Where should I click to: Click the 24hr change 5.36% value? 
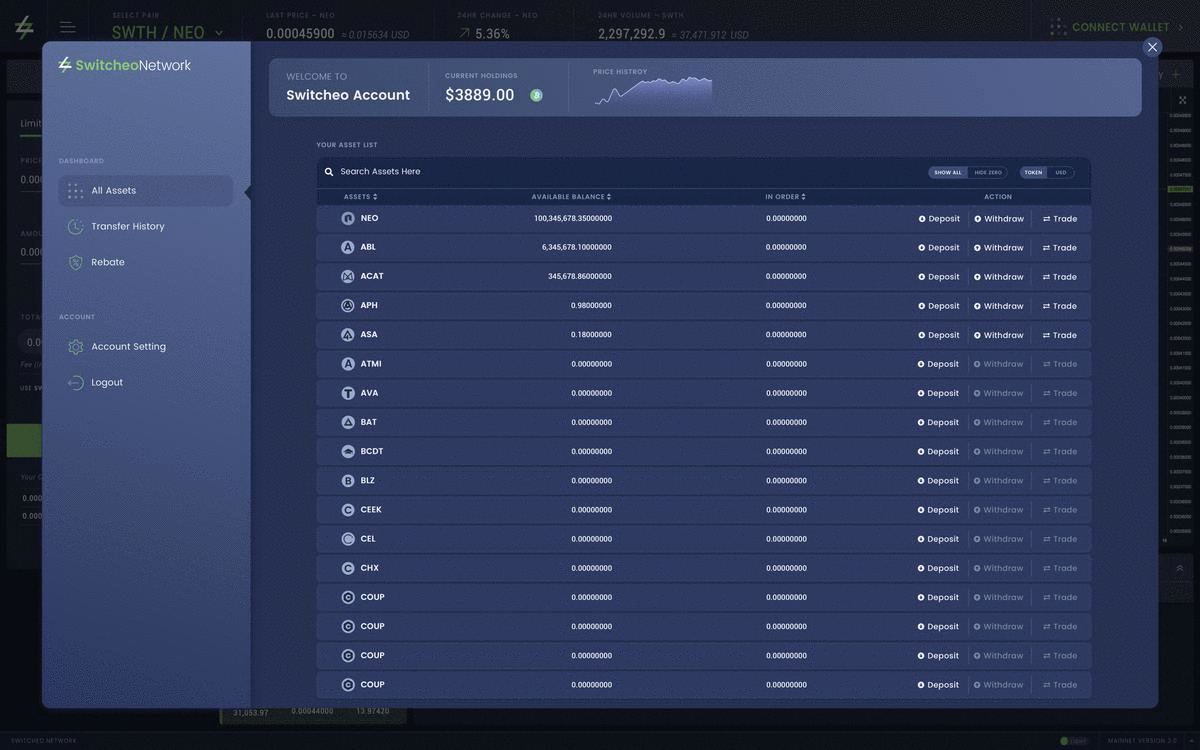click(492, 33)
